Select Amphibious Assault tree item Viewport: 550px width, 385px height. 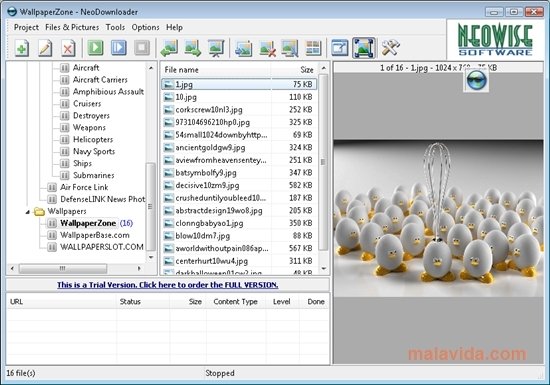coord(108,92)
